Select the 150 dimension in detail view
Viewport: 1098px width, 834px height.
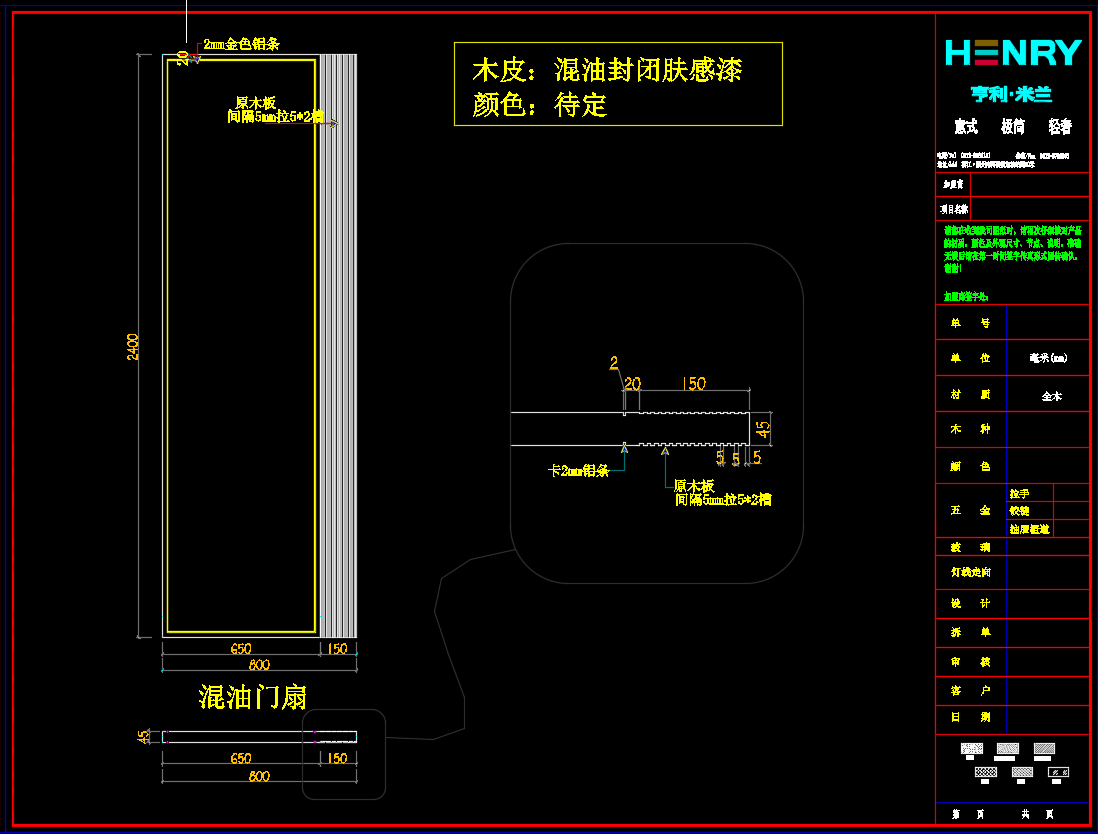point(693,383)
